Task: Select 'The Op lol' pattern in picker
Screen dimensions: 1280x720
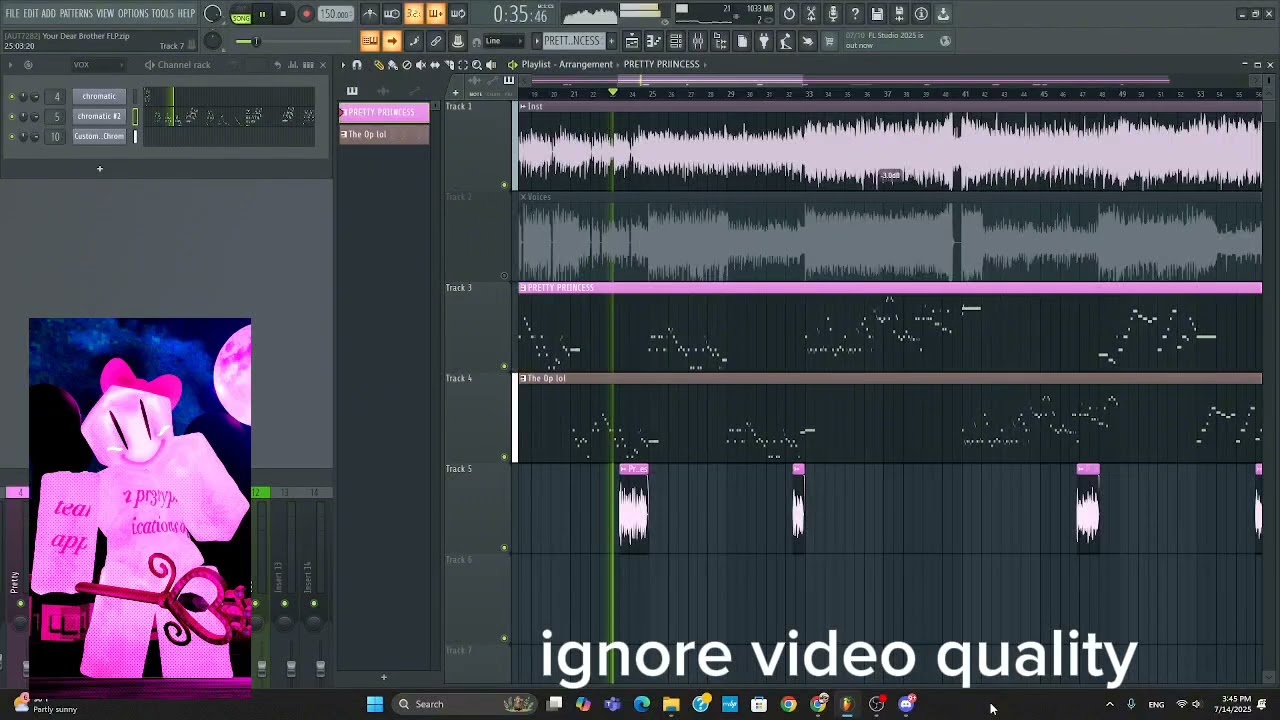Action: coord(384,134)
